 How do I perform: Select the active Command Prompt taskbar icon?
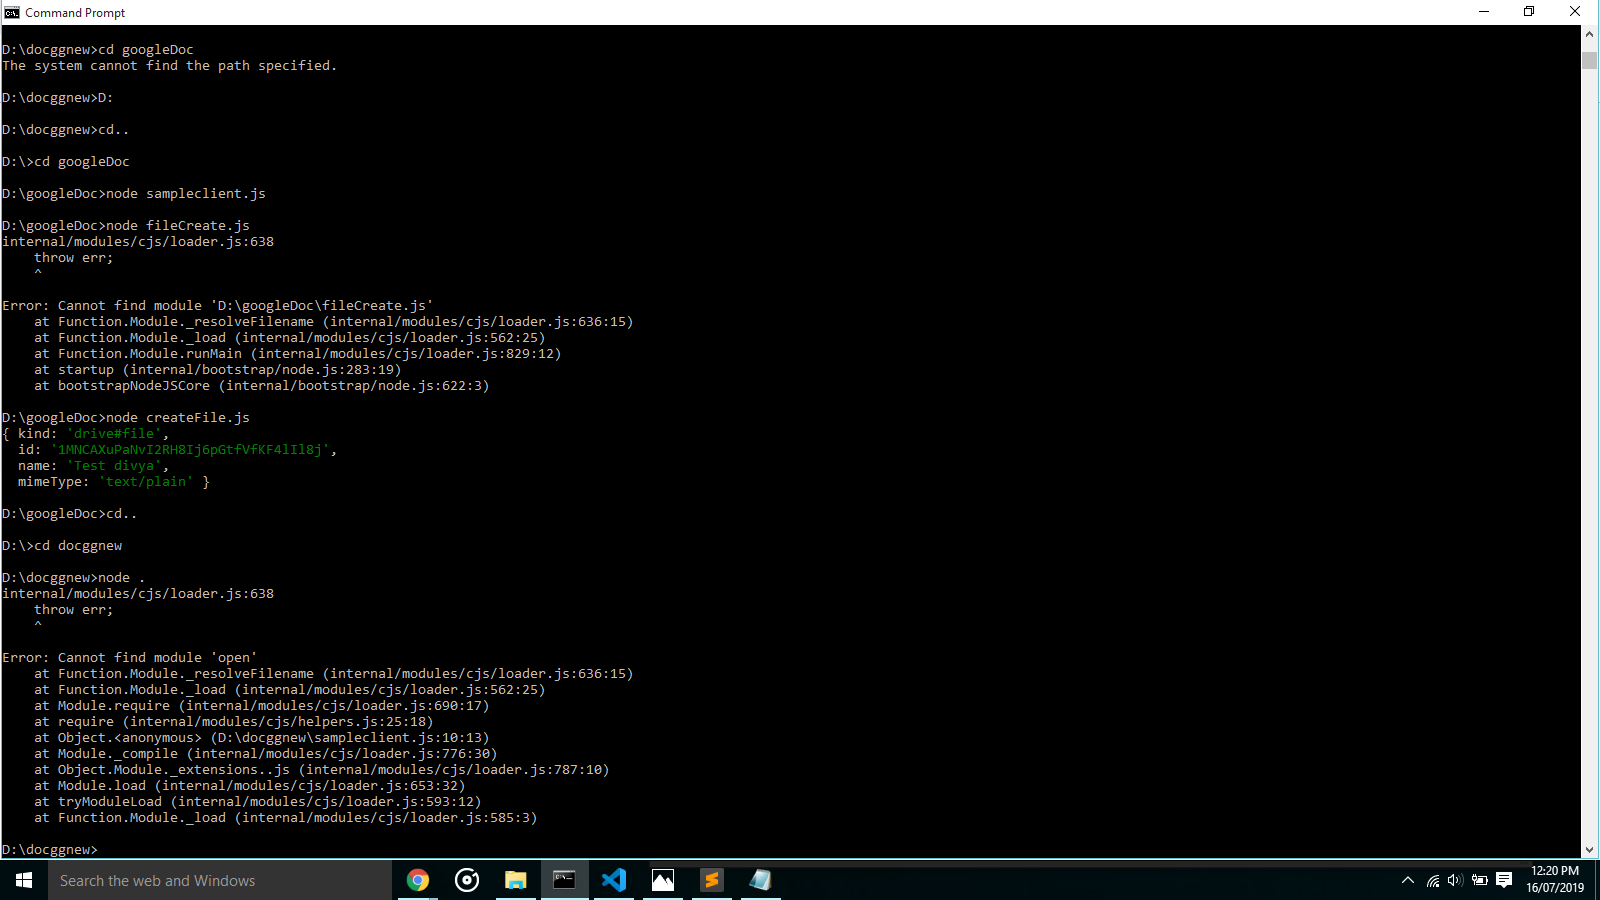coord(564,880)
